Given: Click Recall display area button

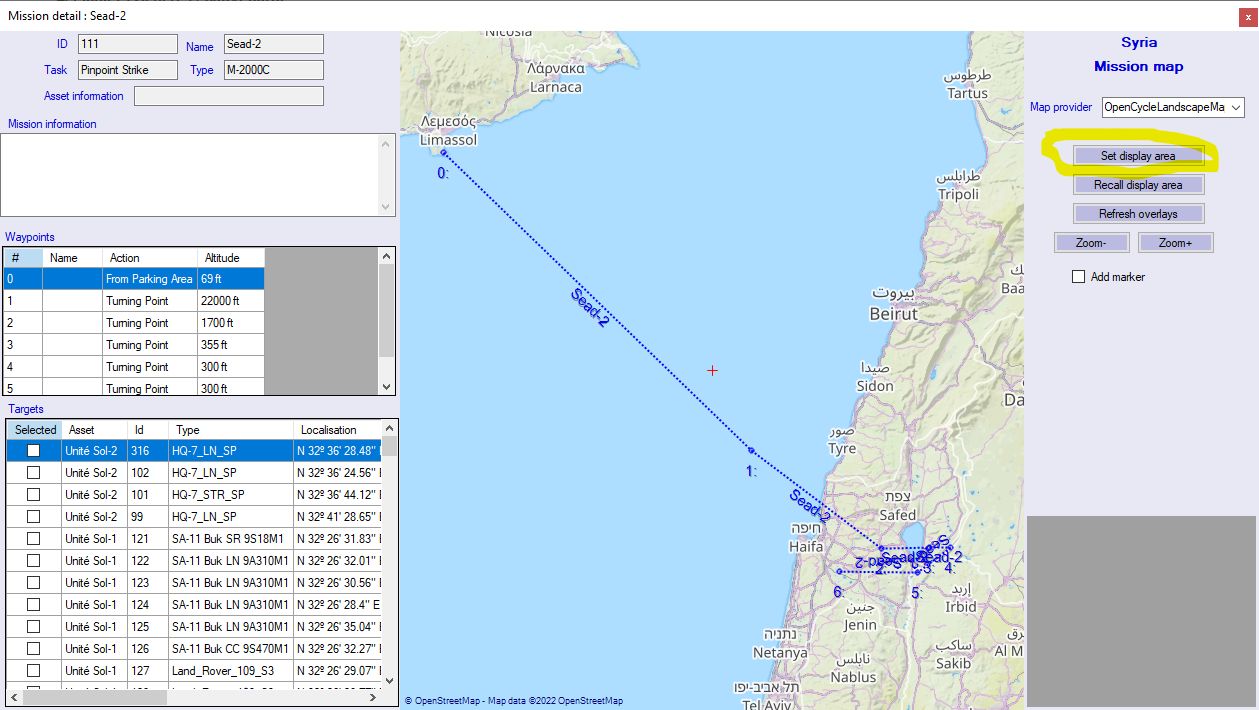Looking at the screenshot, I should (1138, 185).
